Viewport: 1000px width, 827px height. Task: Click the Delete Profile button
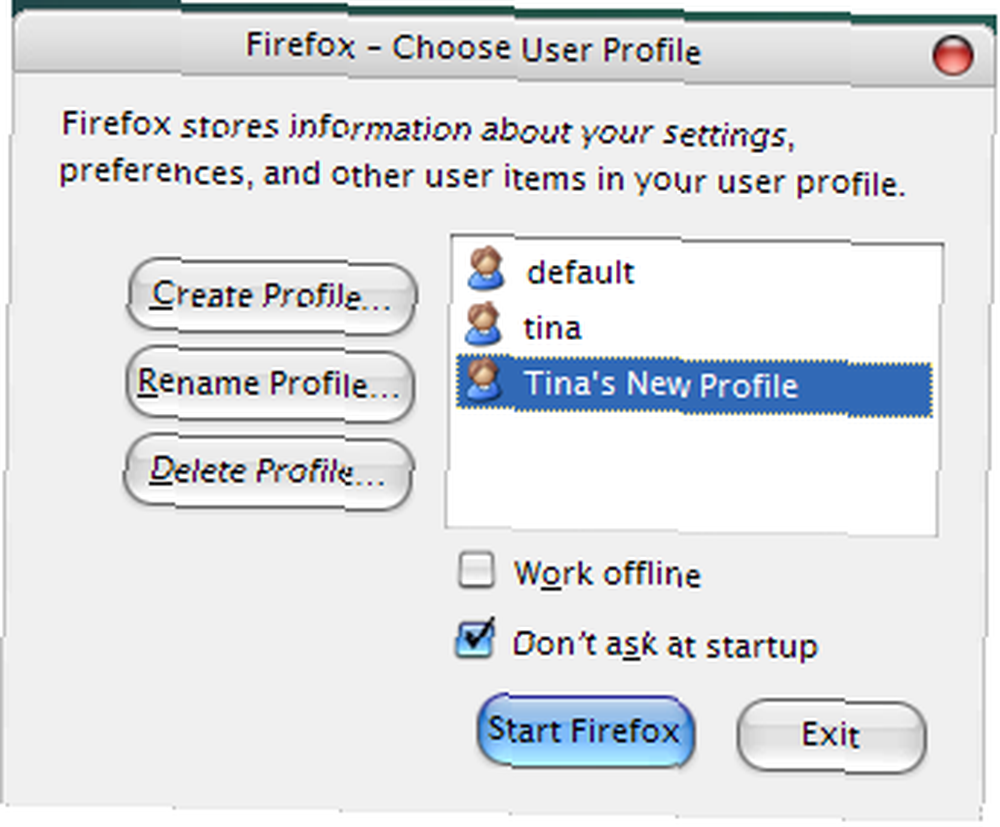268,472
